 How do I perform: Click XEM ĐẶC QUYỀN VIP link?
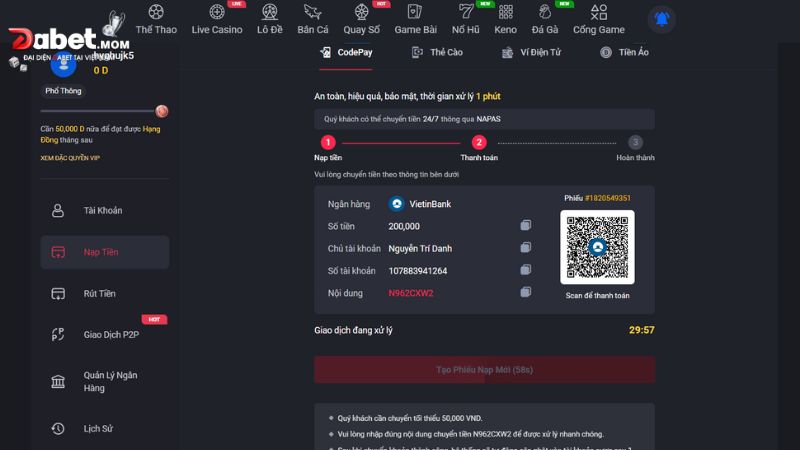click(x=70, y=158)
